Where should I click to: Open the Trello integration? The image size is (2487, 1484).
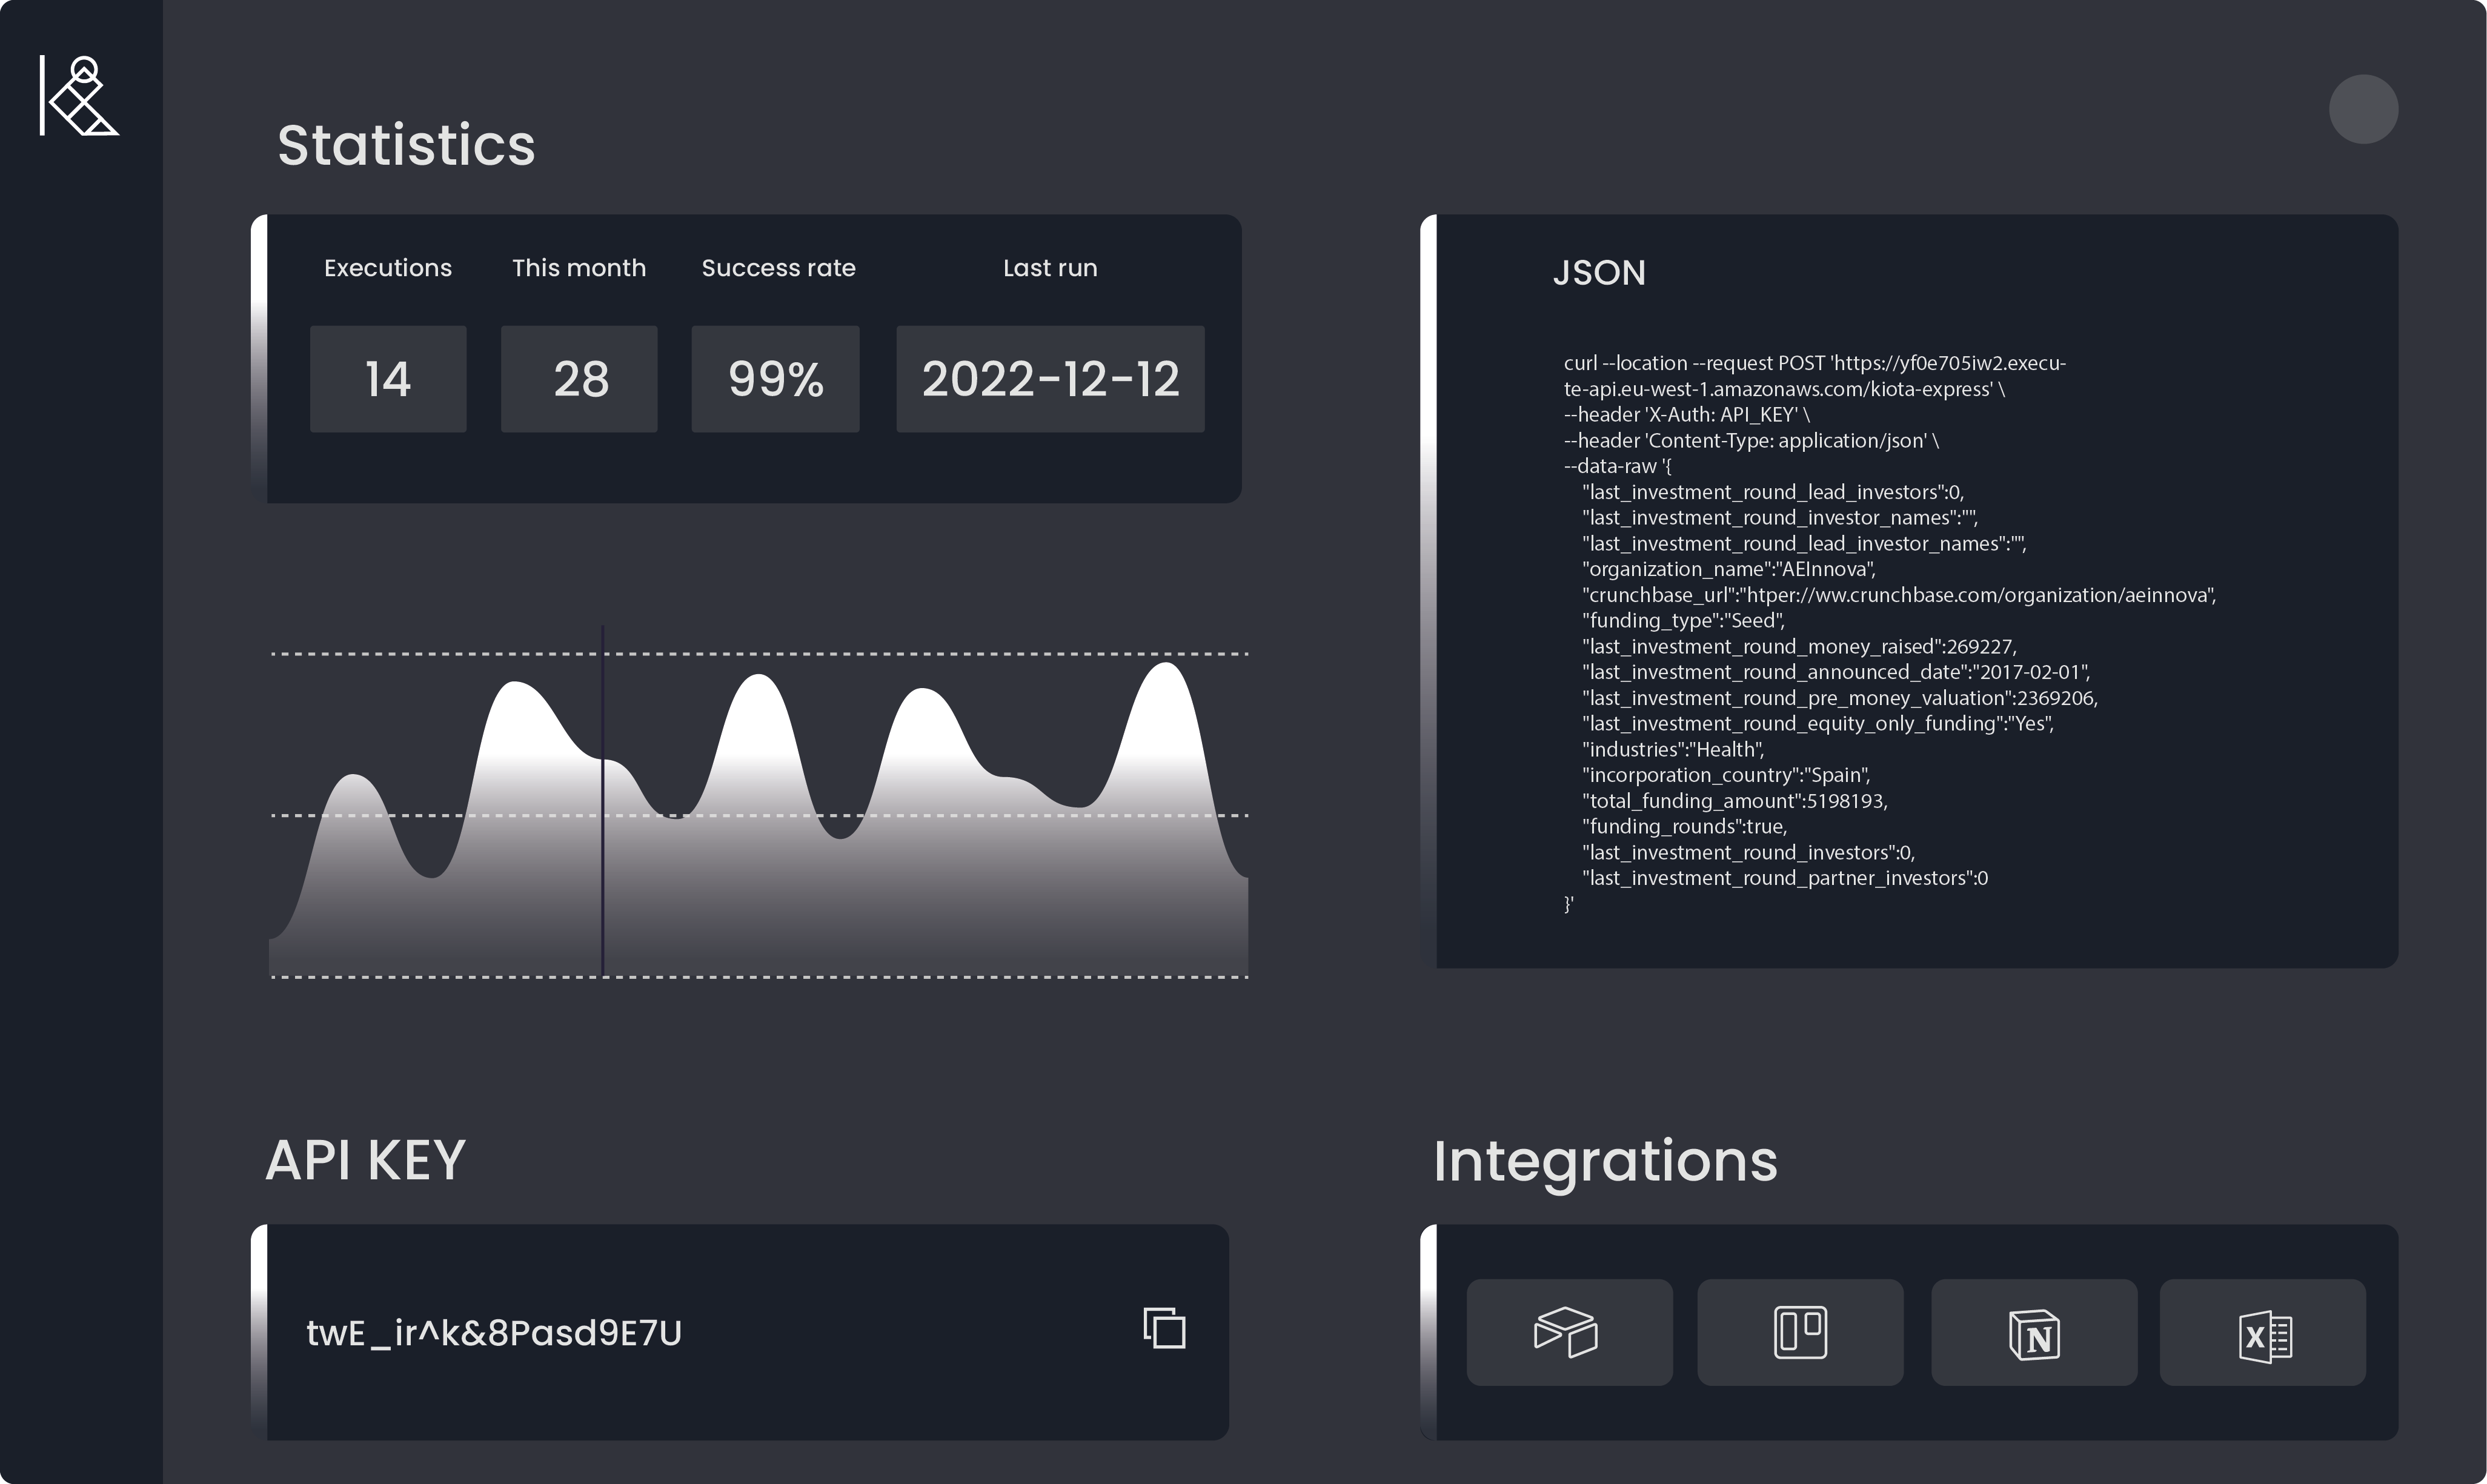[1800, 1332]
